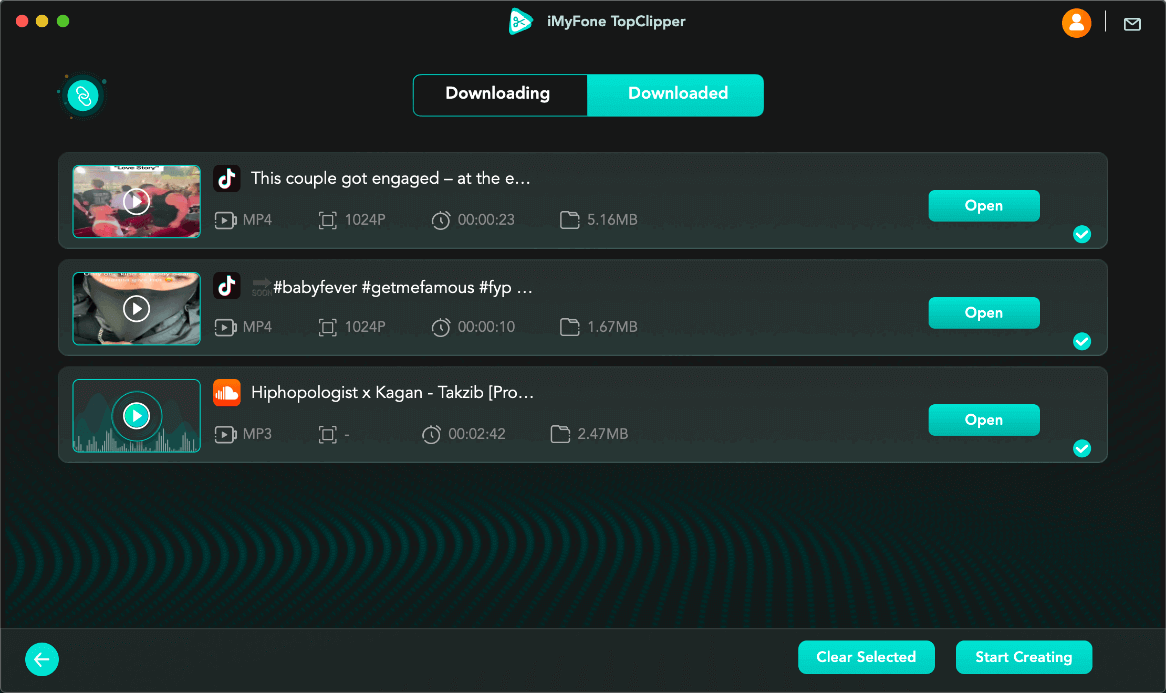Click the back arrow icon at bottom left
This screenshot has width=1166, height=693.
coord(42,659)
